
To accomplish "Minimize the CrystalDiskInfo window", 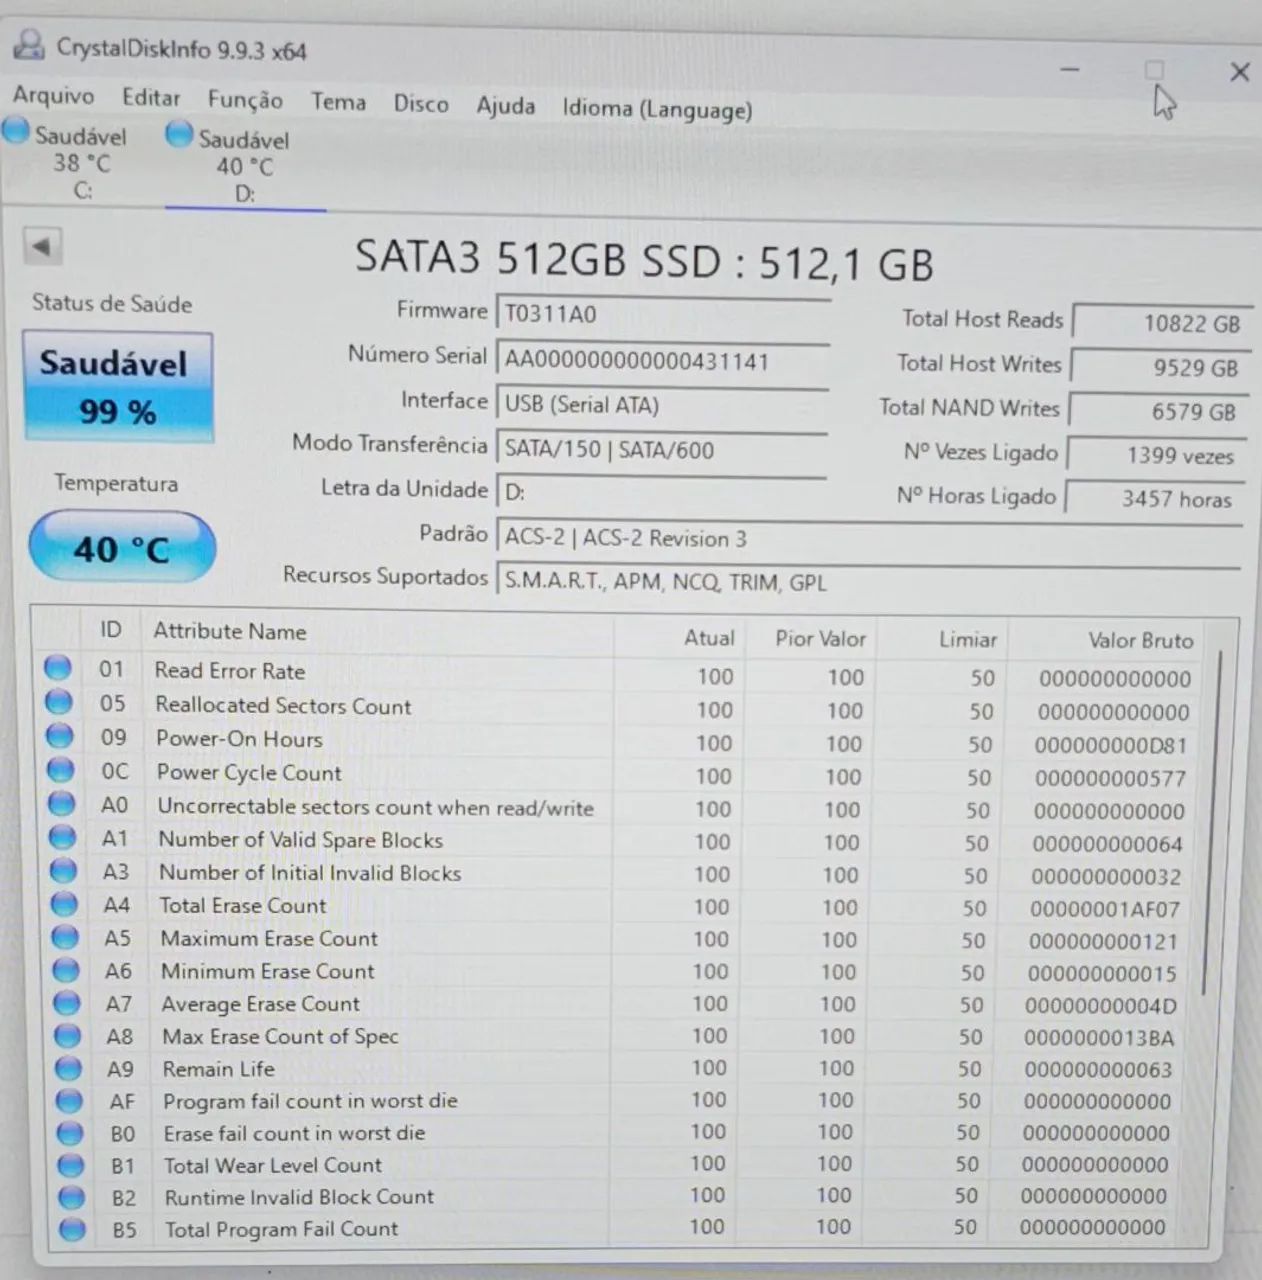I will [1070, 70].
